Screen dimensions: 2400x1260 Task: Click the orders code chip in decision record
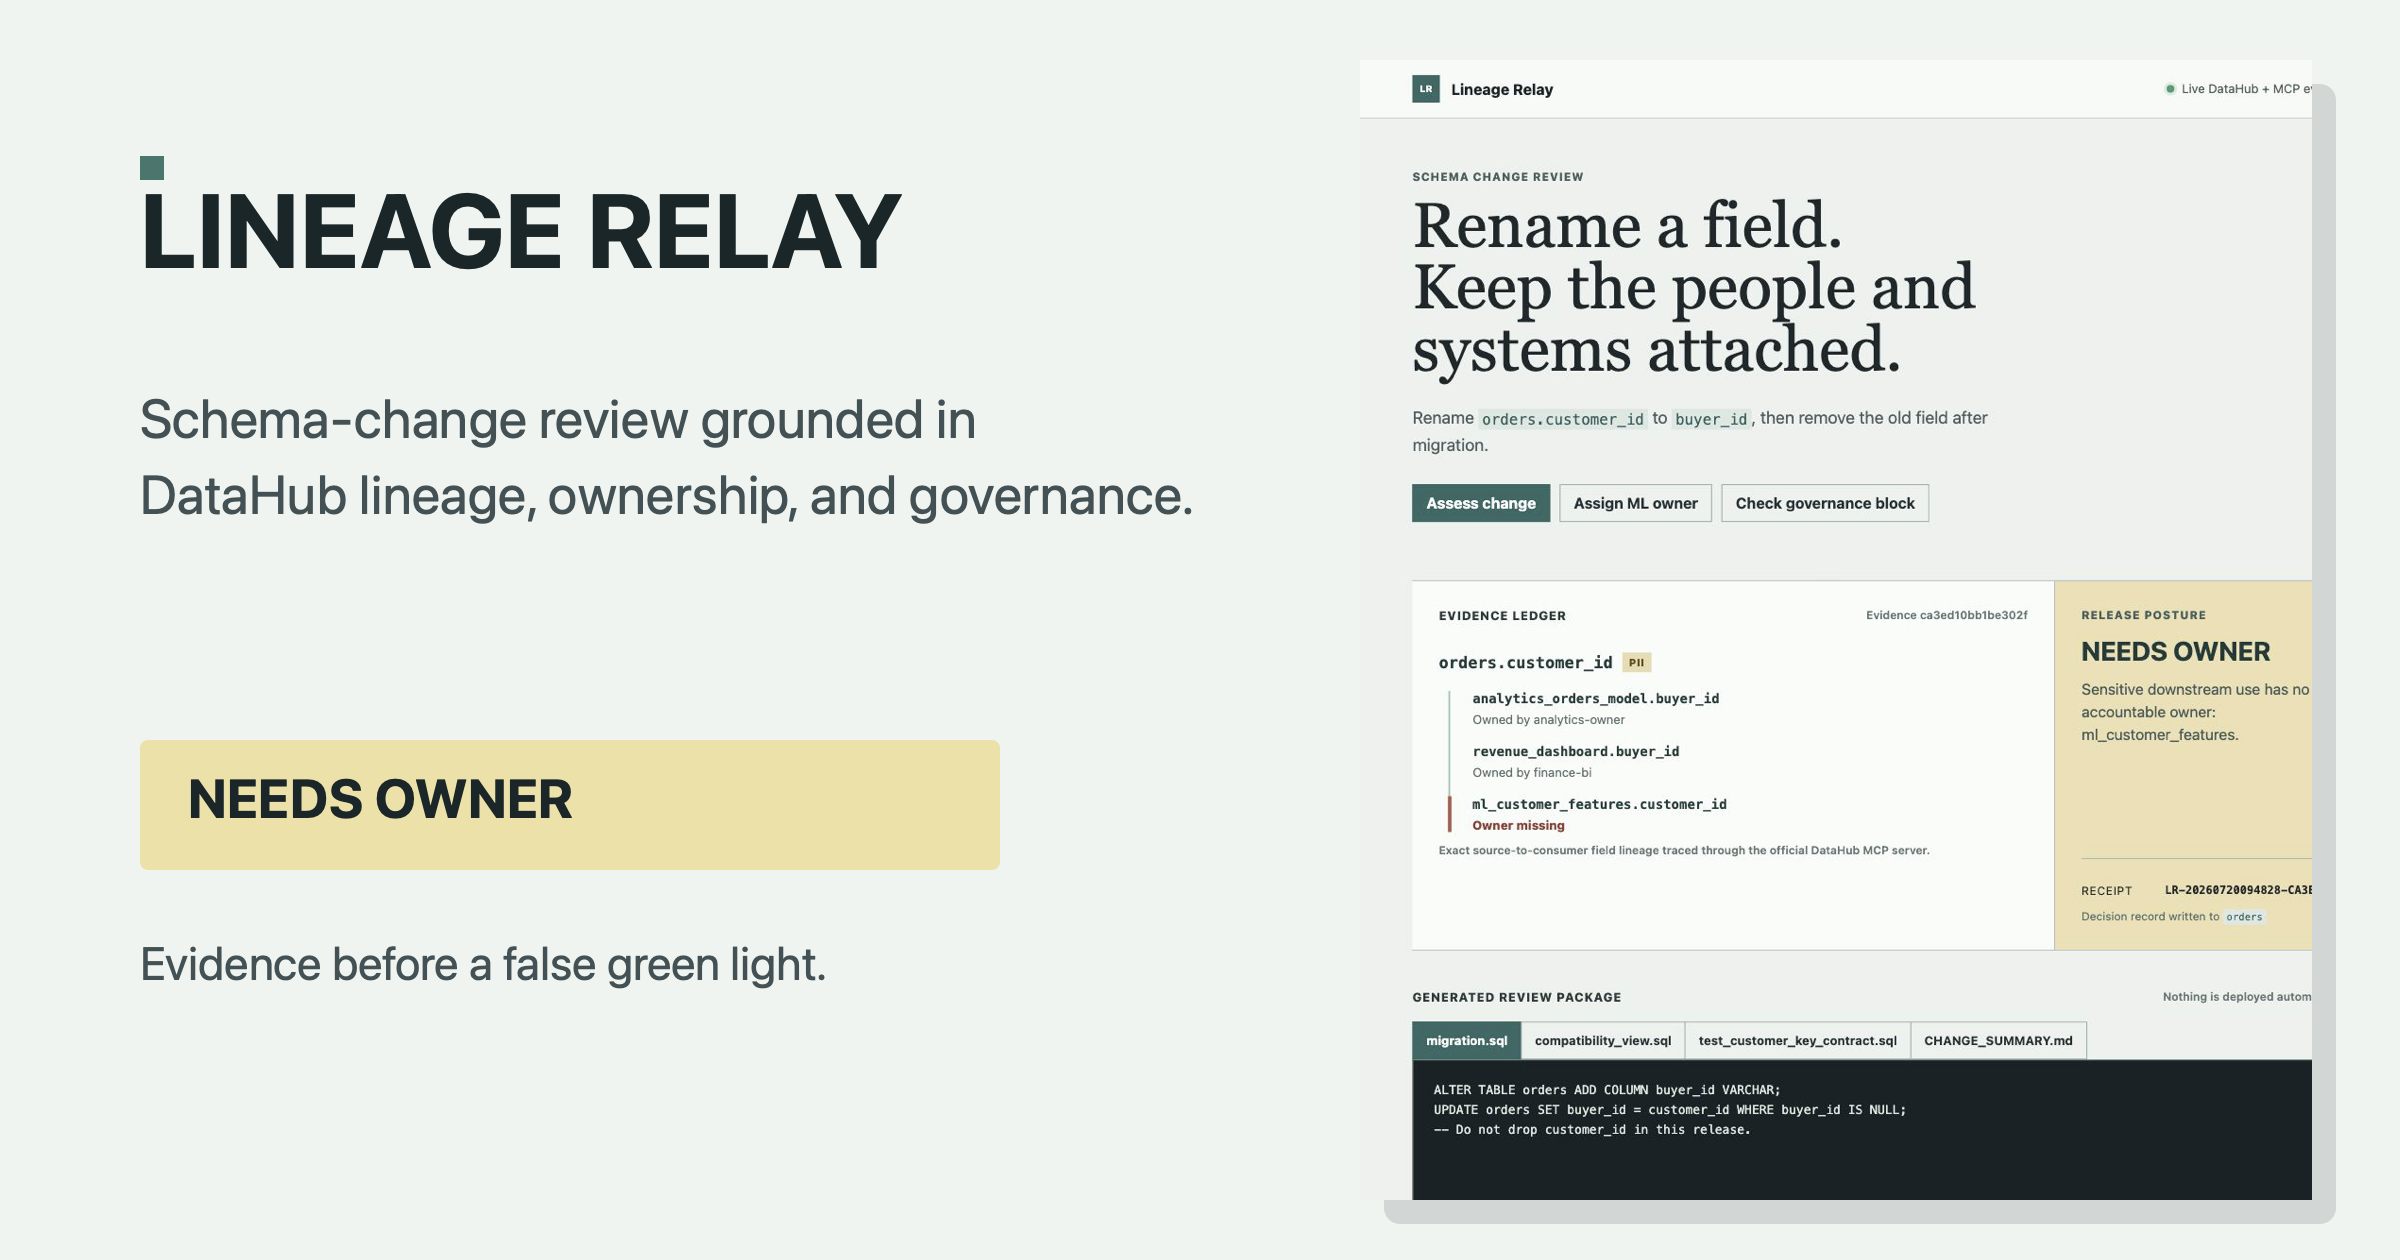(2244, 917)
